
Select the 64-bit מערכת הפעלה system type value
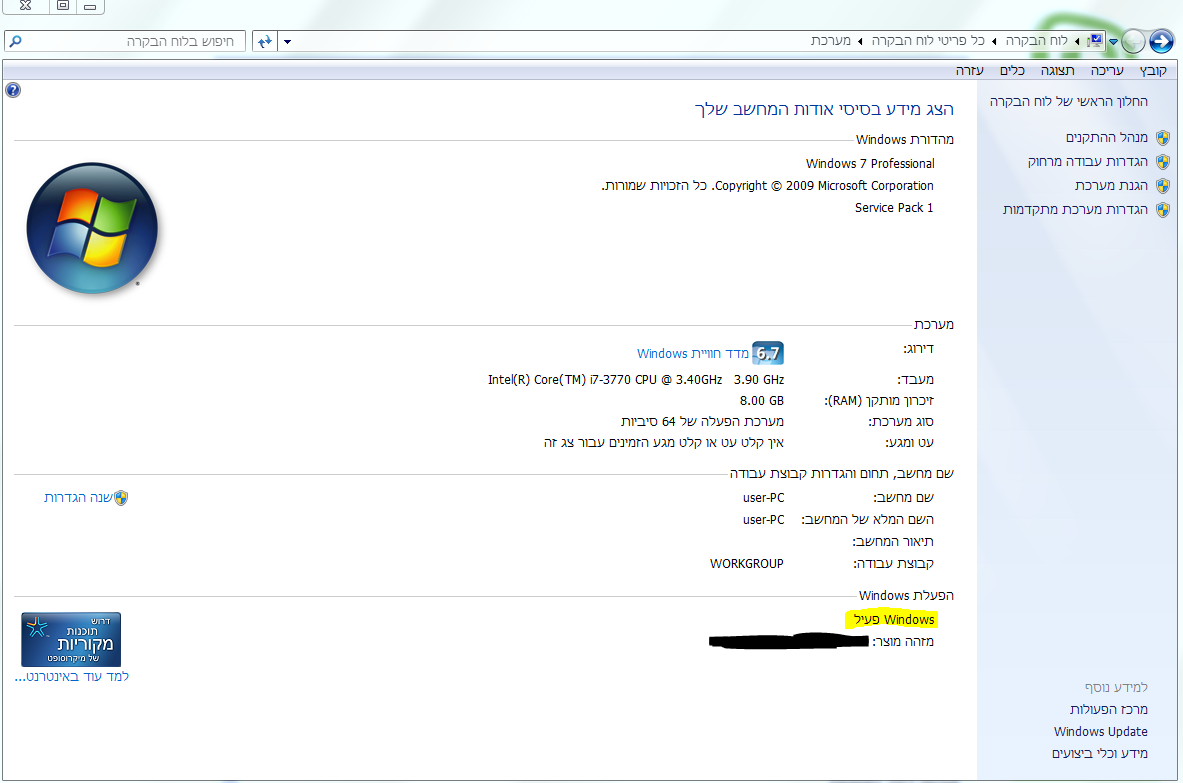[702, 422]
